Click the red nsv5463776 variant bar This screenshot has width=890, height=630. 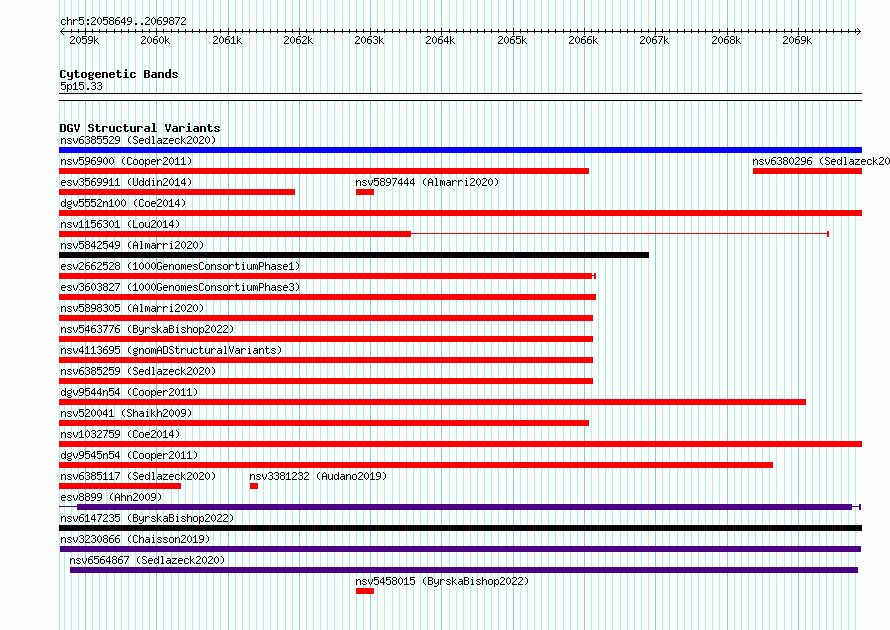click(326, 339)
